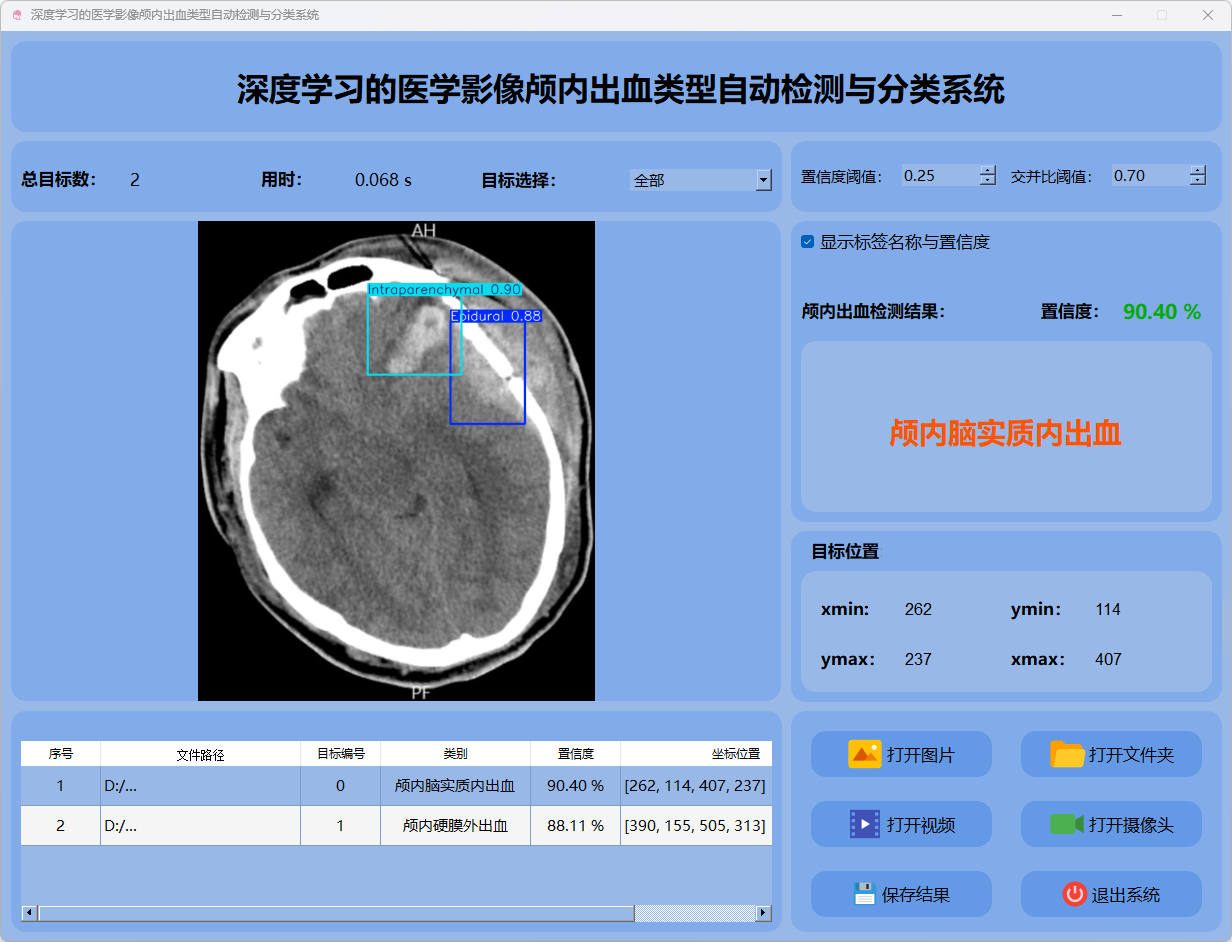Click the CT scan image display

click(x=396, y=461)
